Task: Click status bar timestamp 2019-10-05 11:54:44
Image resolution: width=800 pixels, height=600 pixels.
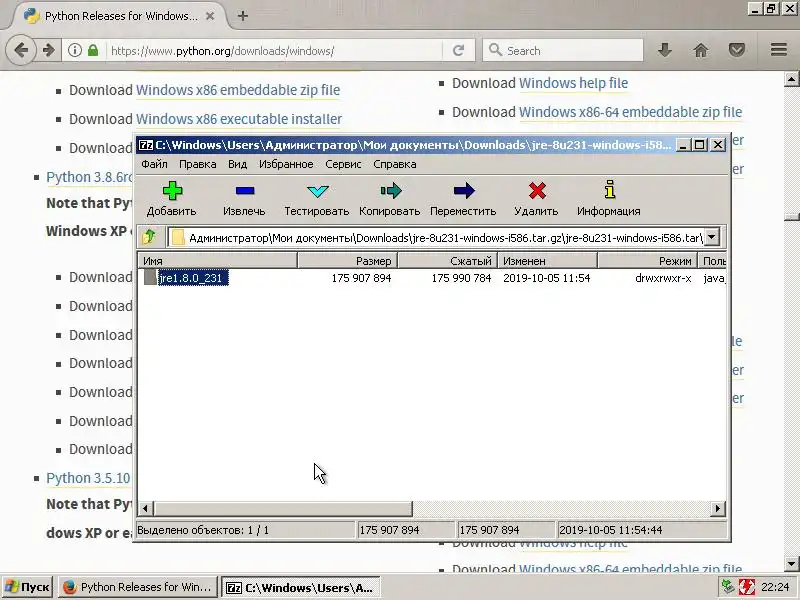Action: pyautogui.click(x=611, y=530)
